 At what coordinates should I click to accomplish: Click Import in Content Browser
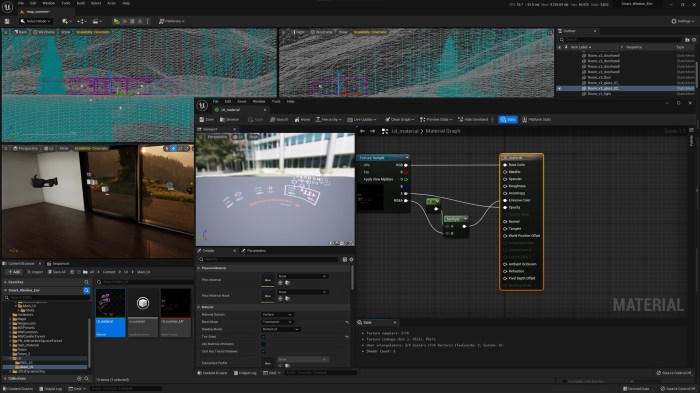coord(35,272)
